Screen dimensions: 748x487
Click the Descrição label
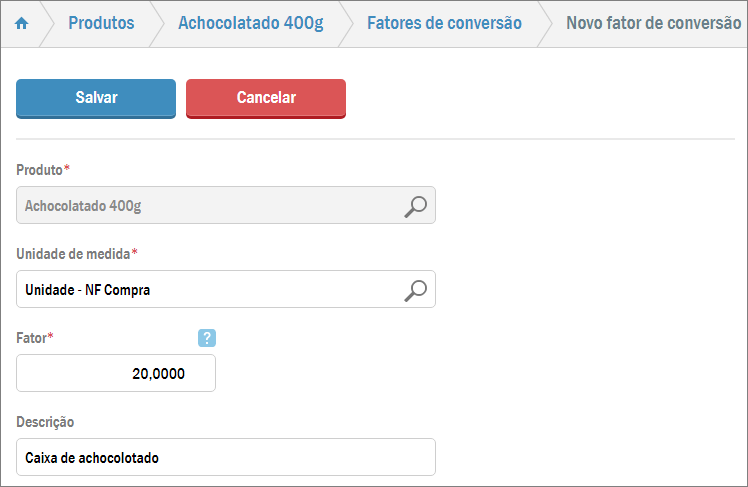pyautogui.click(x=45, y=422)
